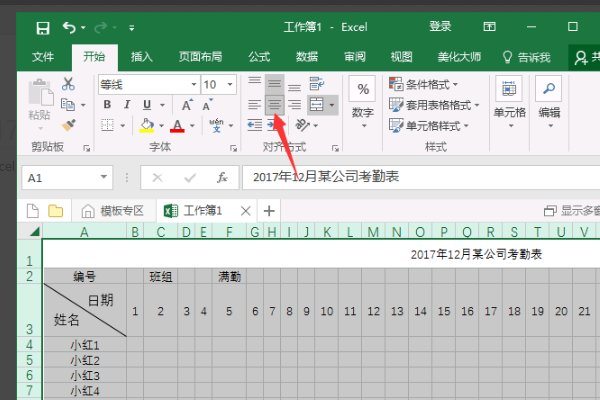Open the 美化大师 ribbon tab
Viewport: 600px width, 400px height.
tap(459, 57)
